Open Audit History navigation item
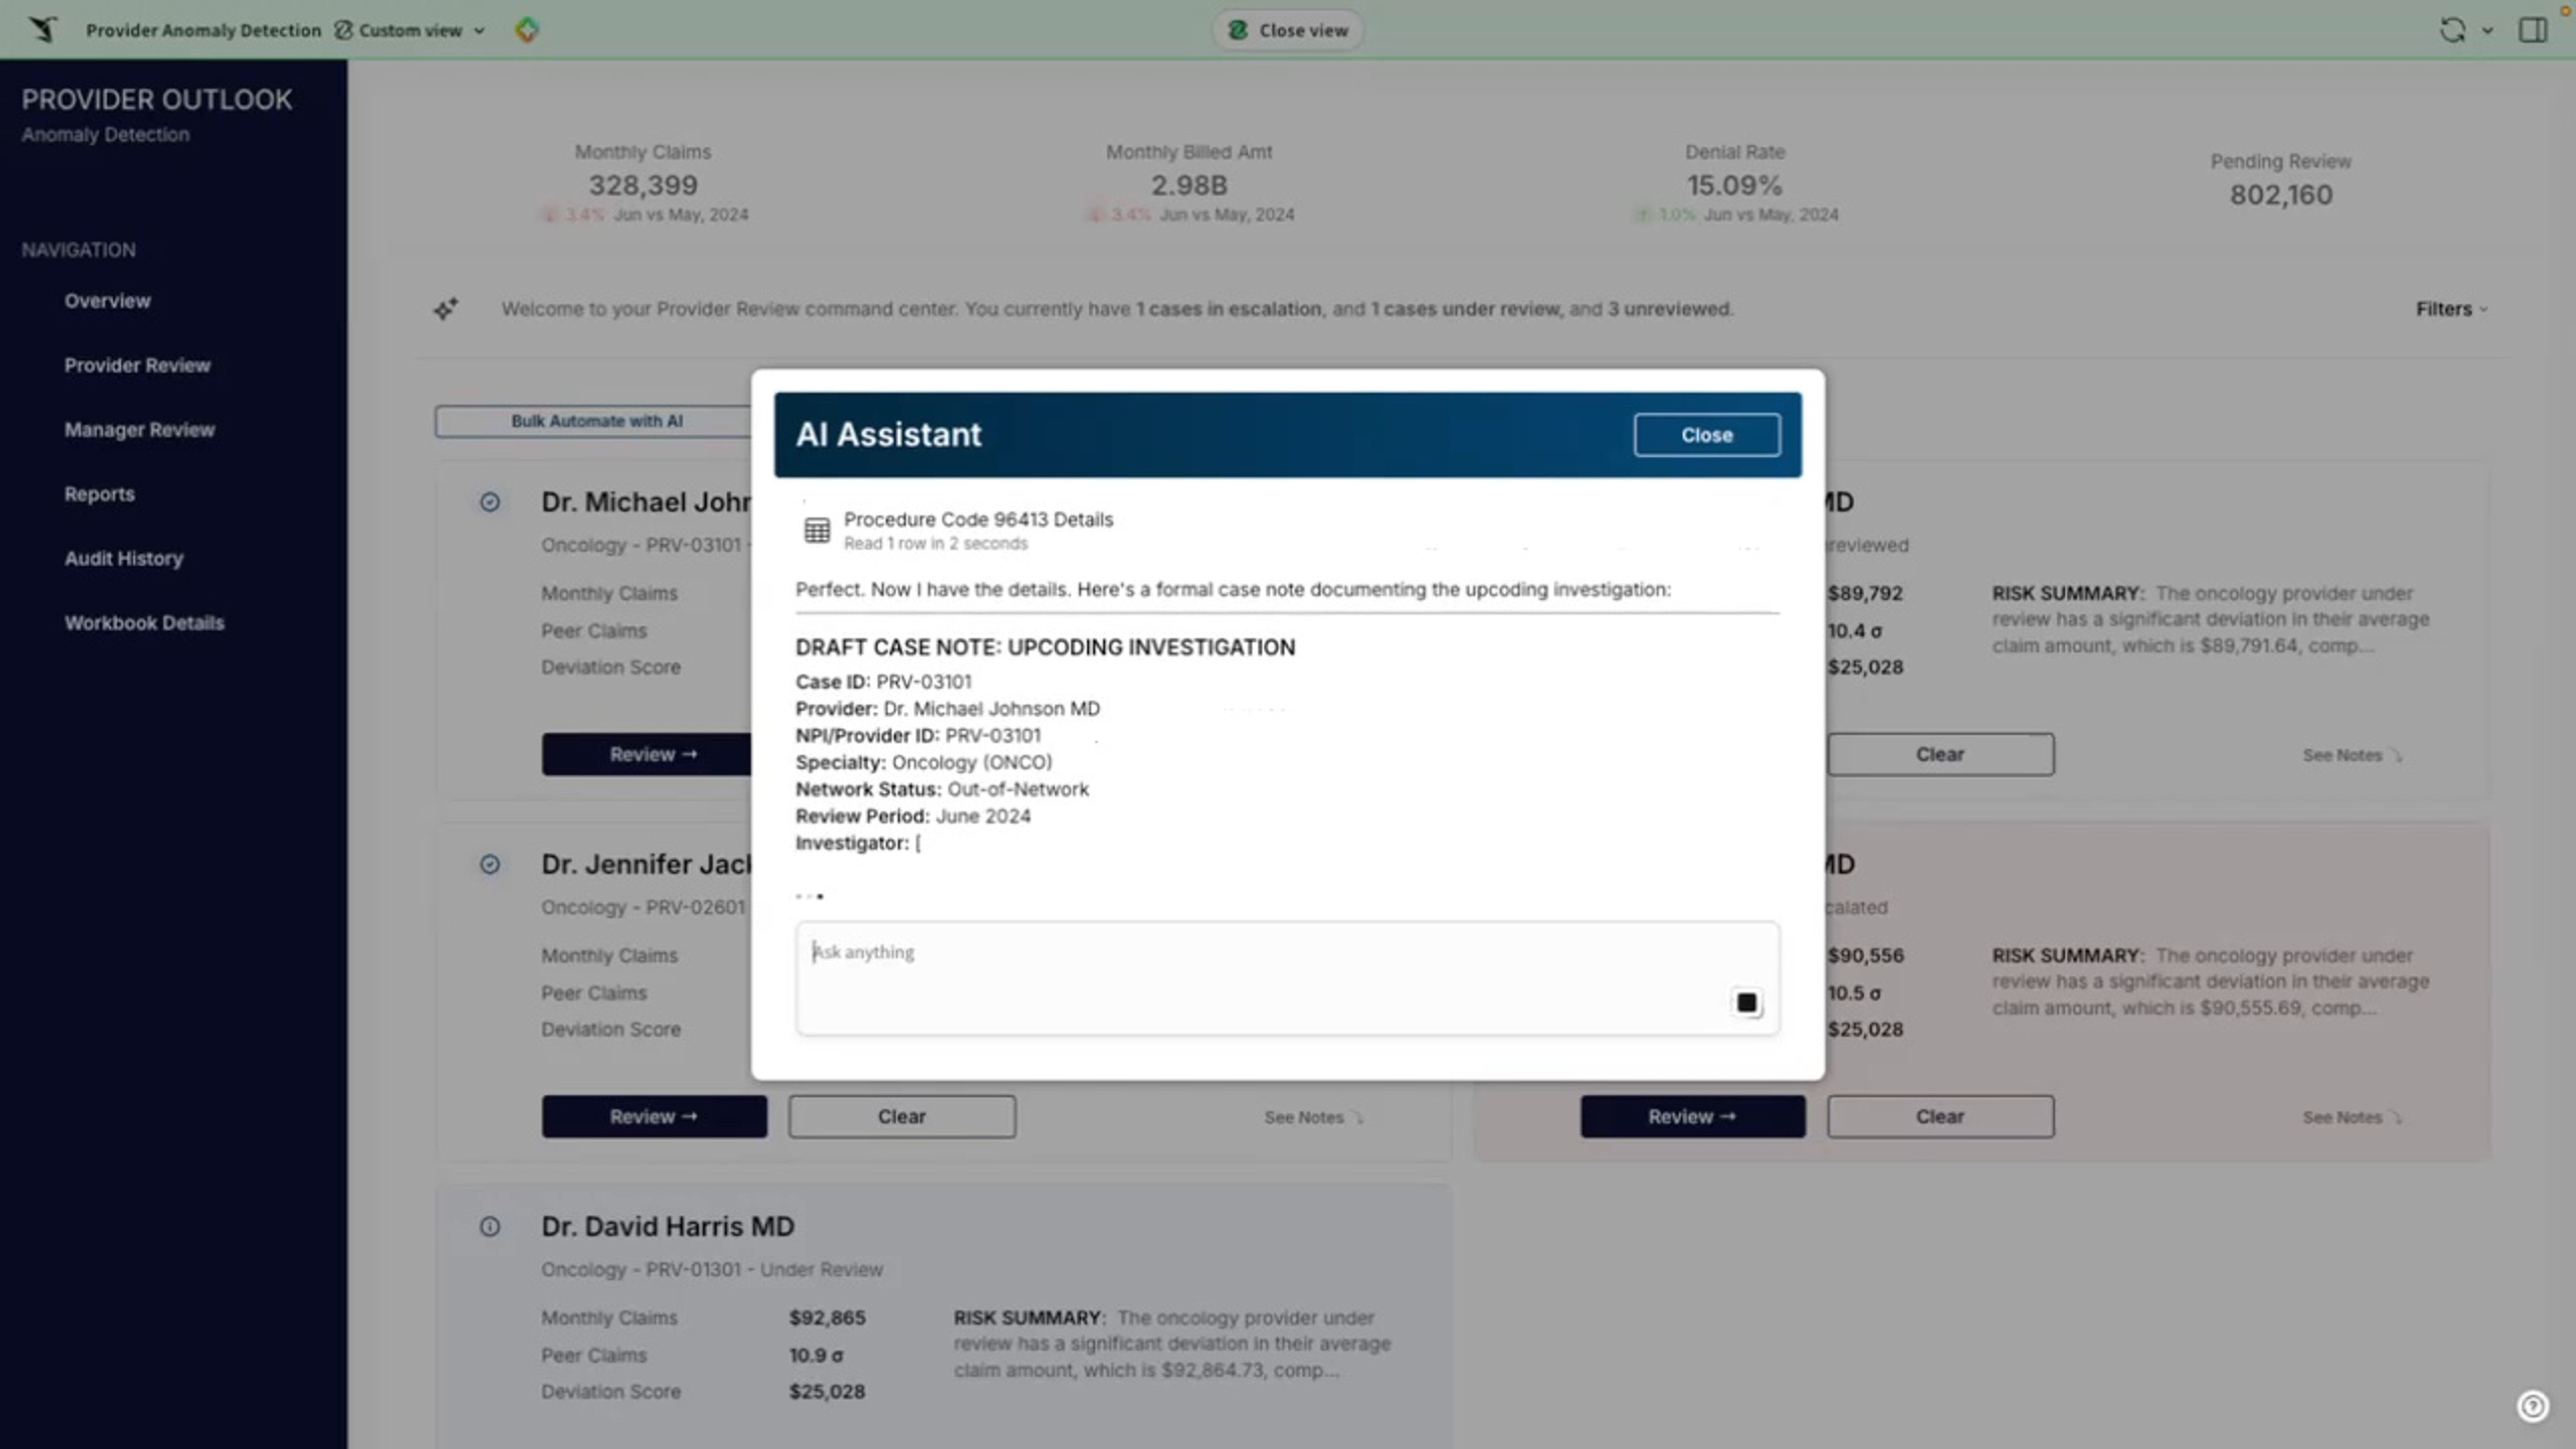This screenshot has width=2576, height=1449. (x=123, y=558)
